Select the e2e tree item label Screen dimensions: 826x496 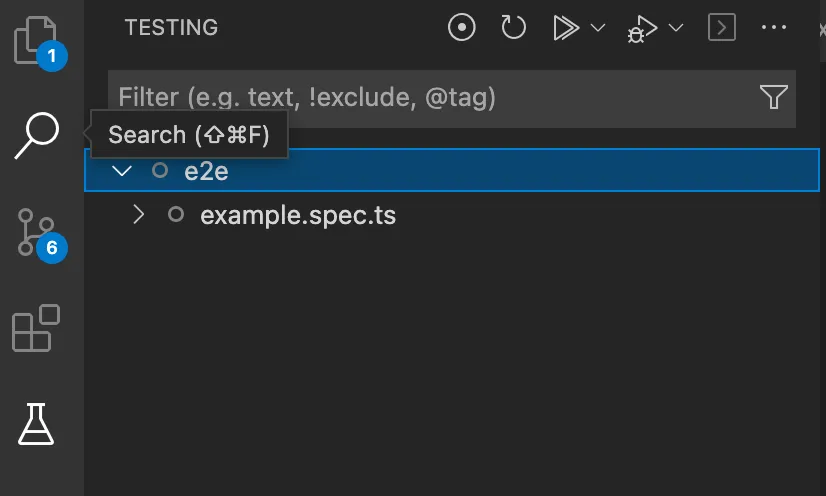(207, 171)
